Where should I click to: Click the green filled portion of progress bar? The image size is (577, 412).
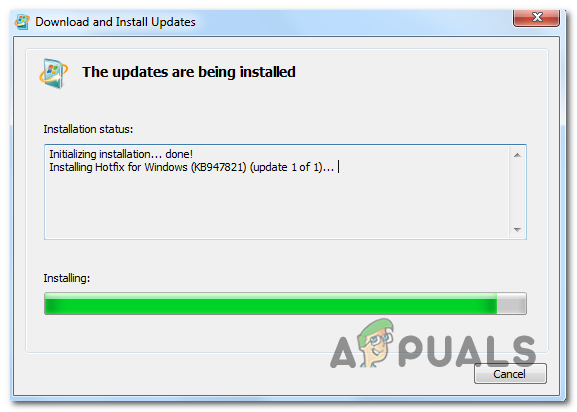coord(270,304)
